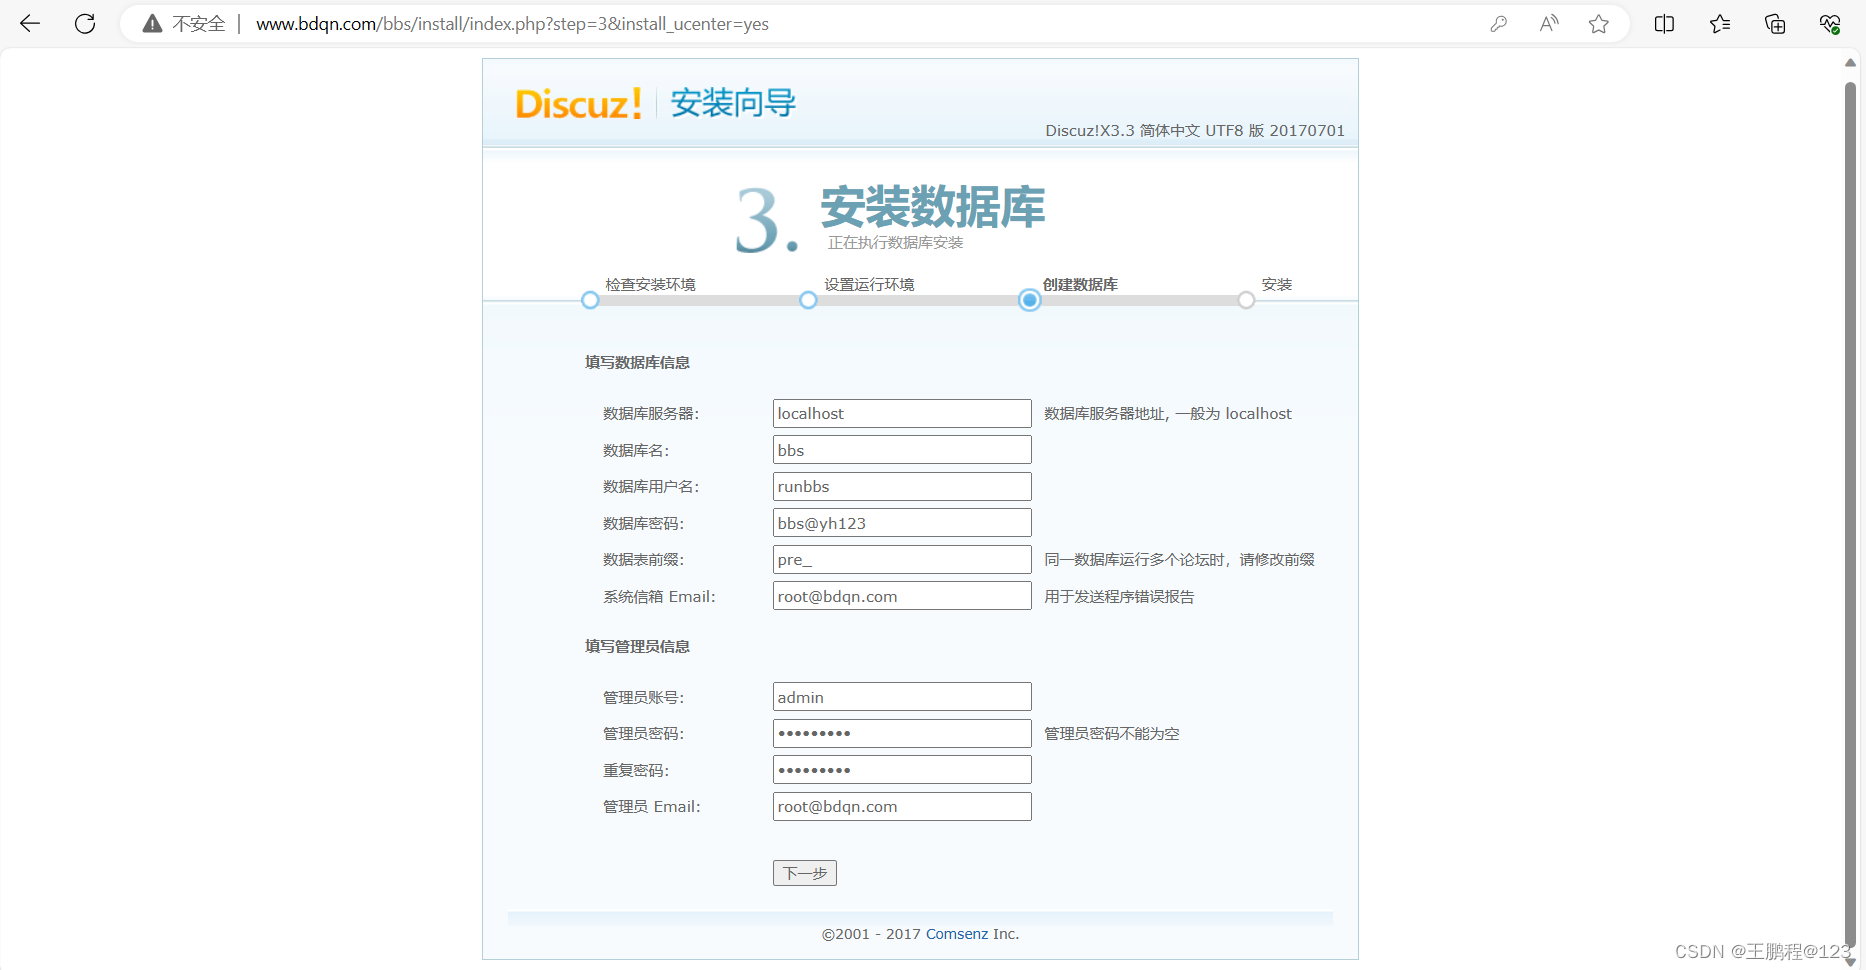Focus table prefix field pre_
The width and height of the screenshot is (1866, 970).
coord(902,559)
